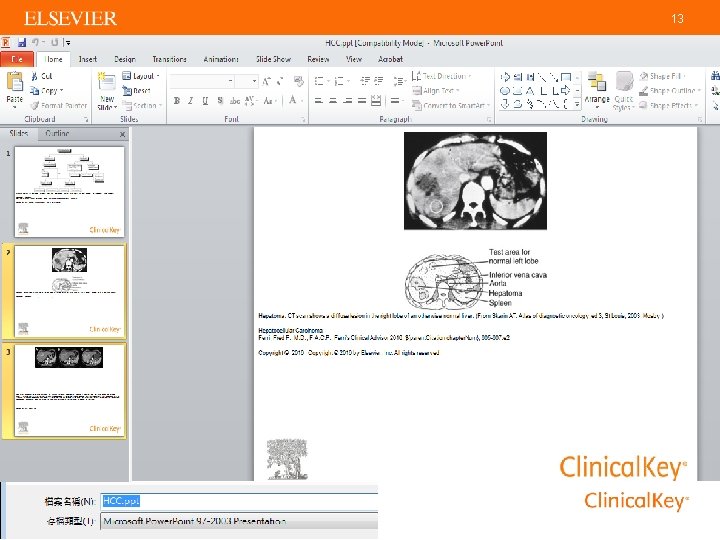
Task: Open the Layout dropdown in Slides group
Action: coord(141,76)
